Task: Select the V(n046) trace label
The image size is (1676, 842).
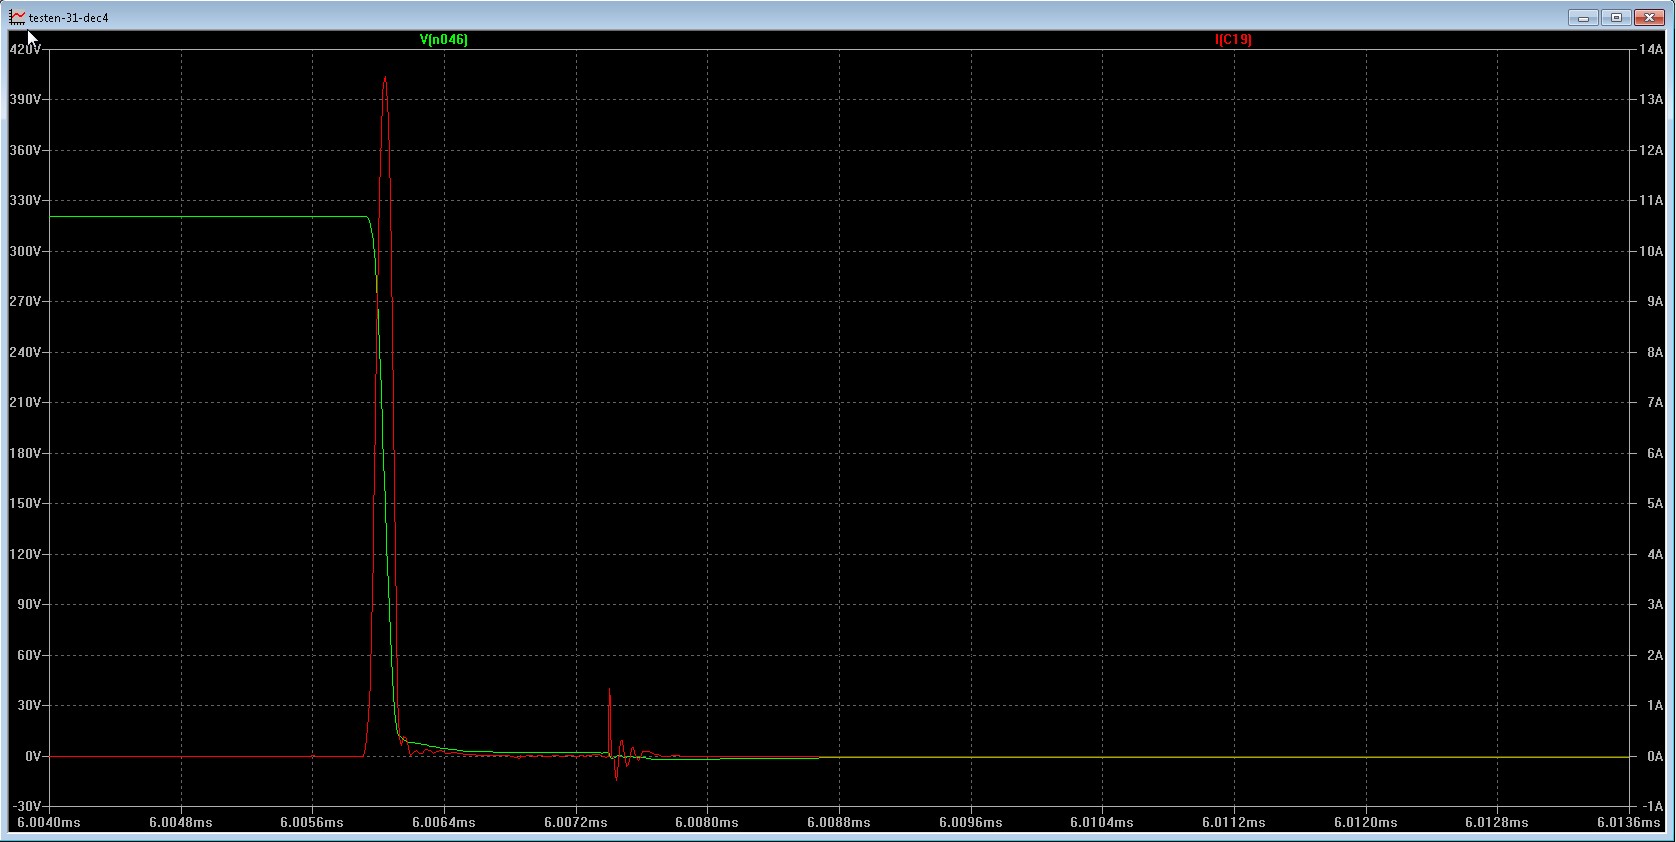Action: coord(444,40)
